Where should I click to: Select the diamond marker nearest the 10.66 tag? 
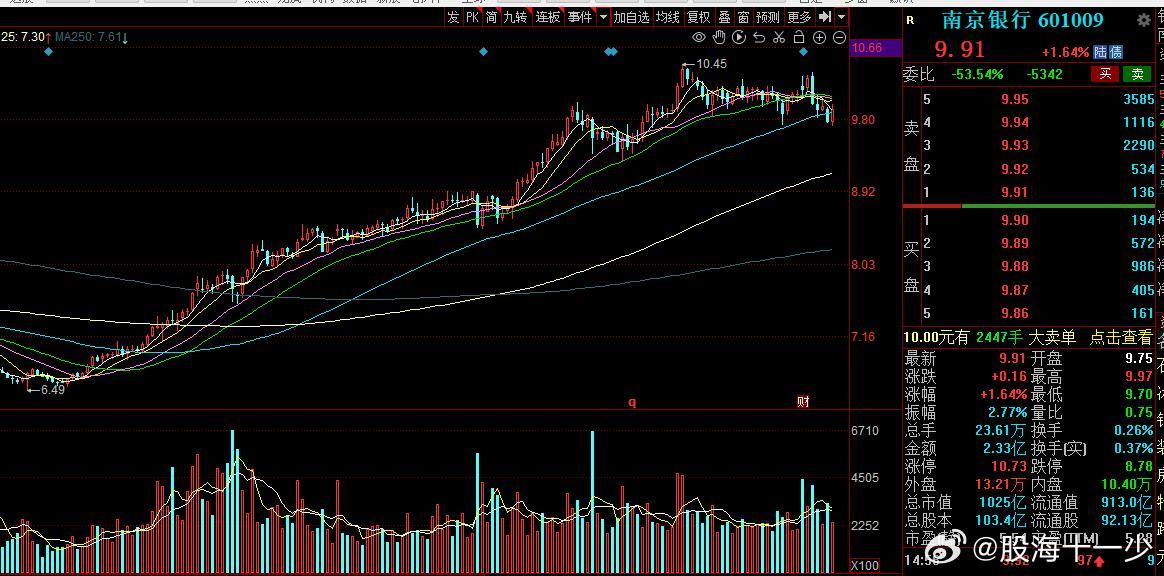(x=803, y=51)
